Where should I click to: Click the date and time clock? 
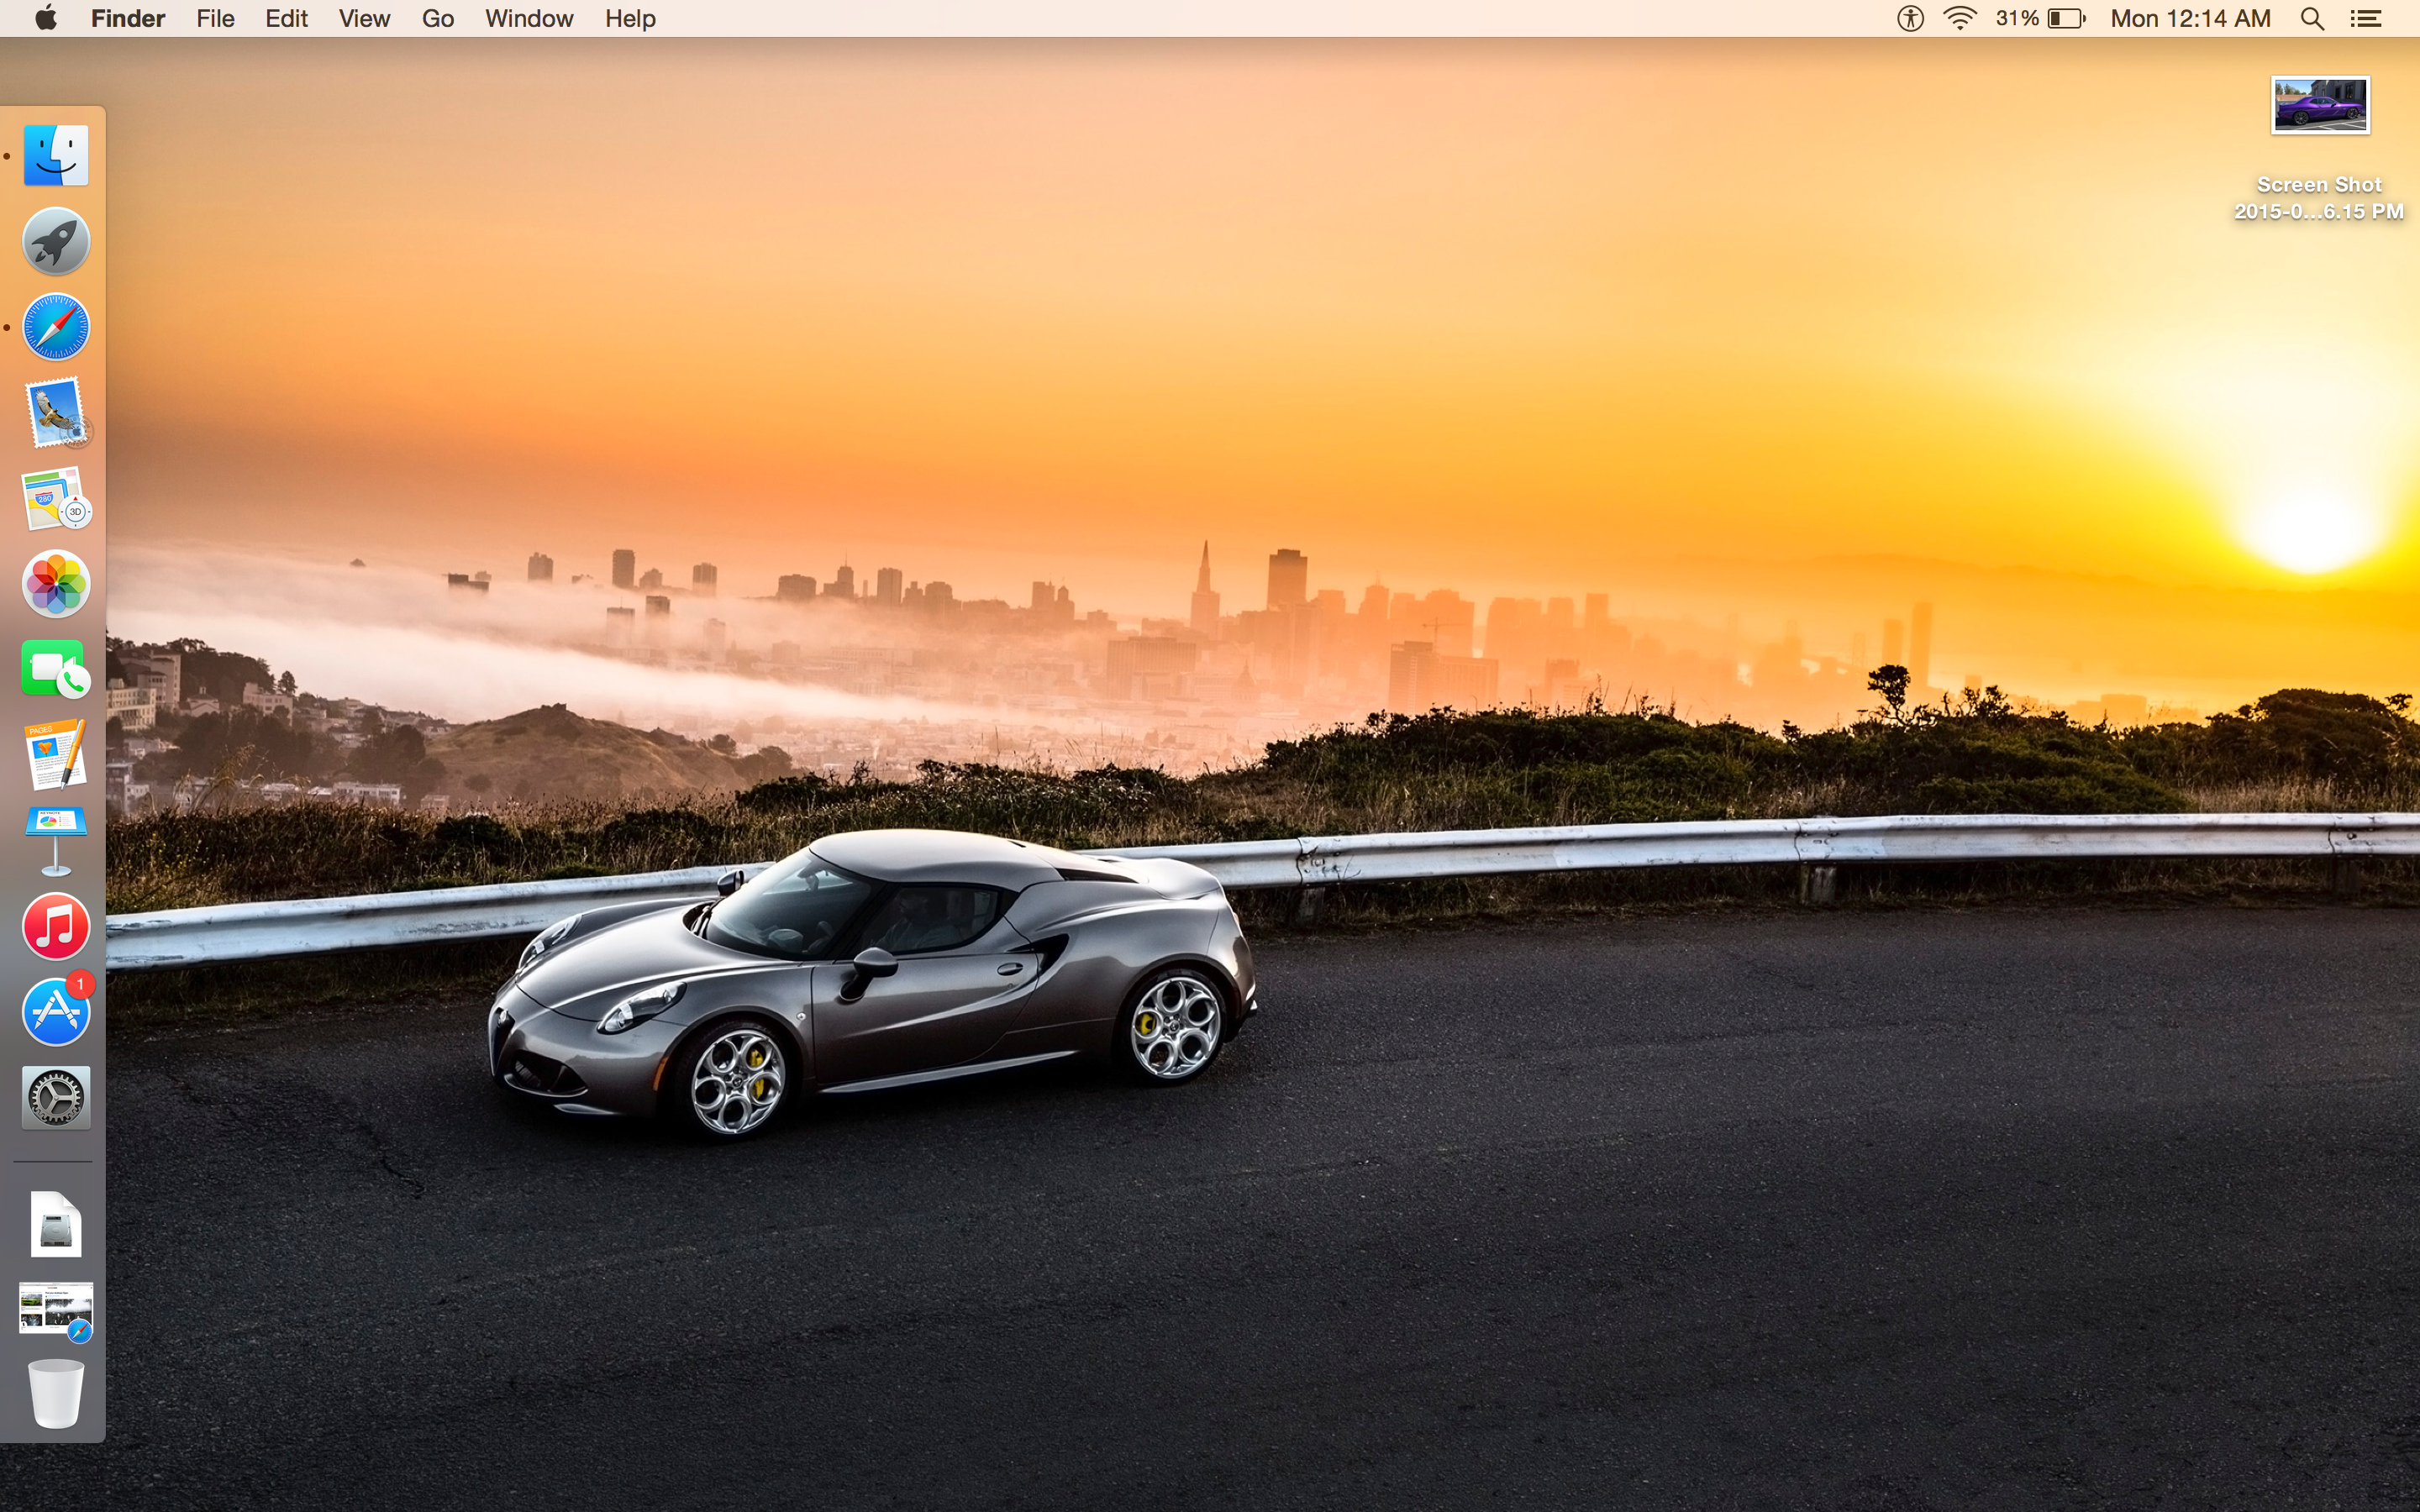(2191, 18)
